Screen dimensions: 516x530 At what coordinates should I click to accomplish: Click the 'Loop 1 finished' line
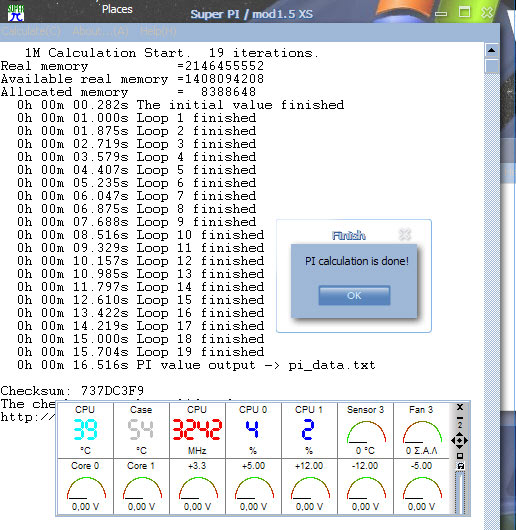click(137, 118)
